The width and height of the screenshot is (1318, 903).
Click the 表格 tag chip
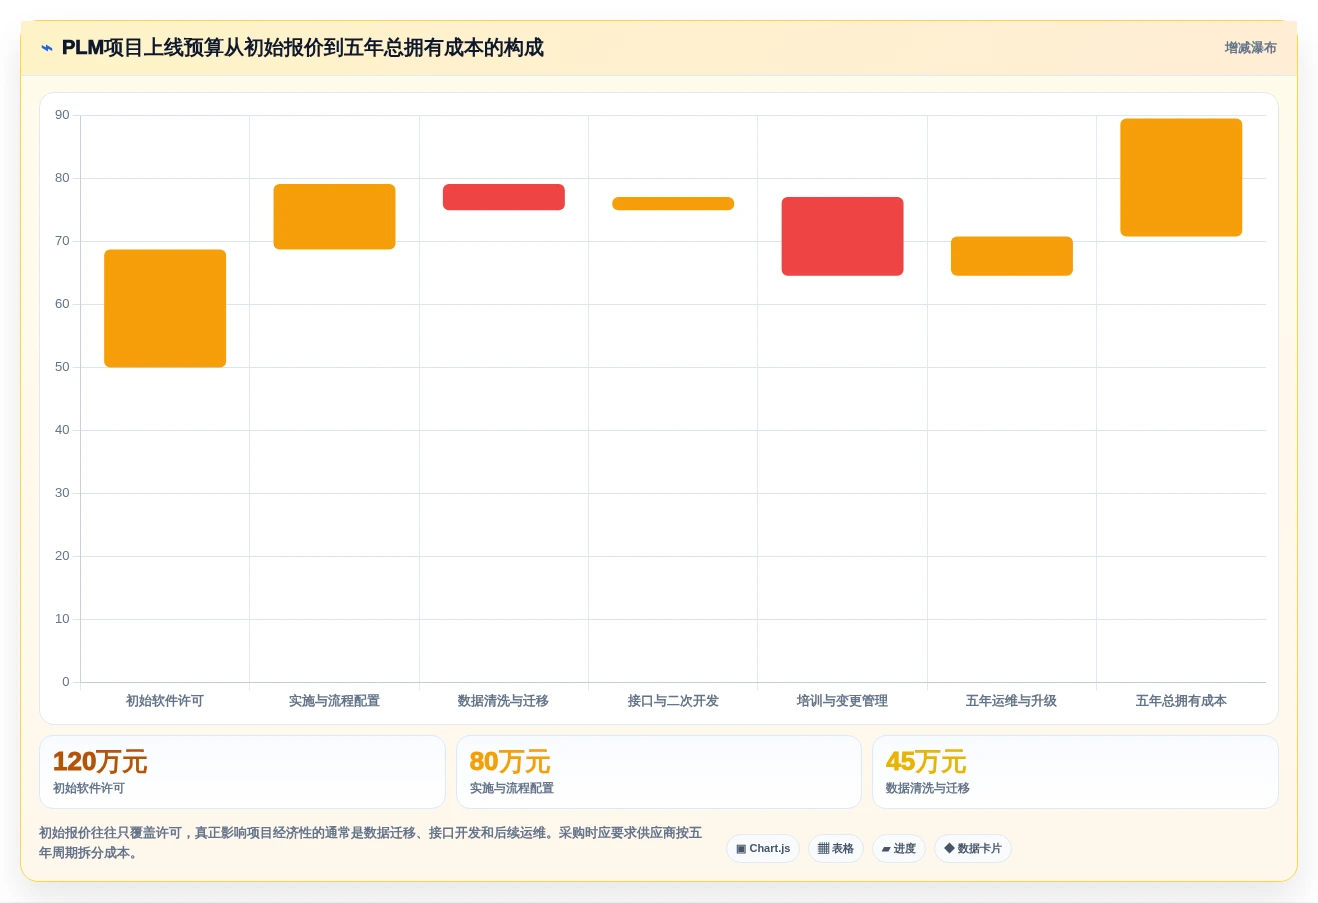pyautogui.click(x=836, y=848)
